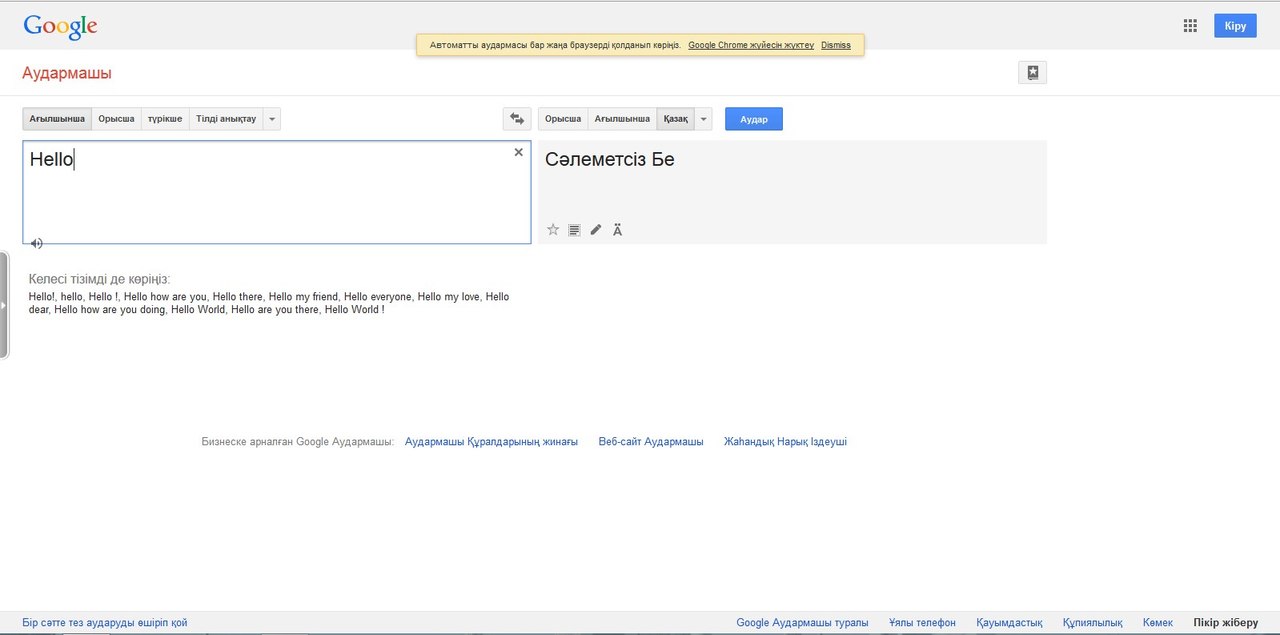Click the blue Аудар translate button

point(753,119)
